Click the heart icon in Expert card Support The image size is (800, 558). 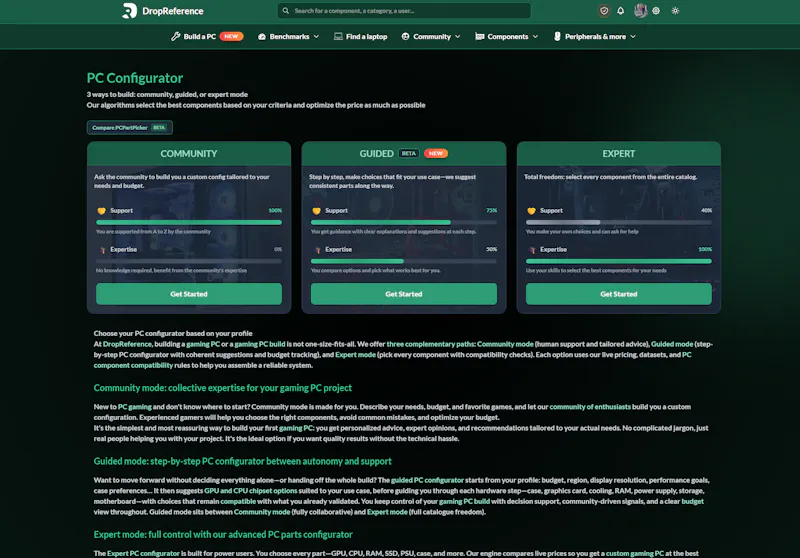[531, 211]
